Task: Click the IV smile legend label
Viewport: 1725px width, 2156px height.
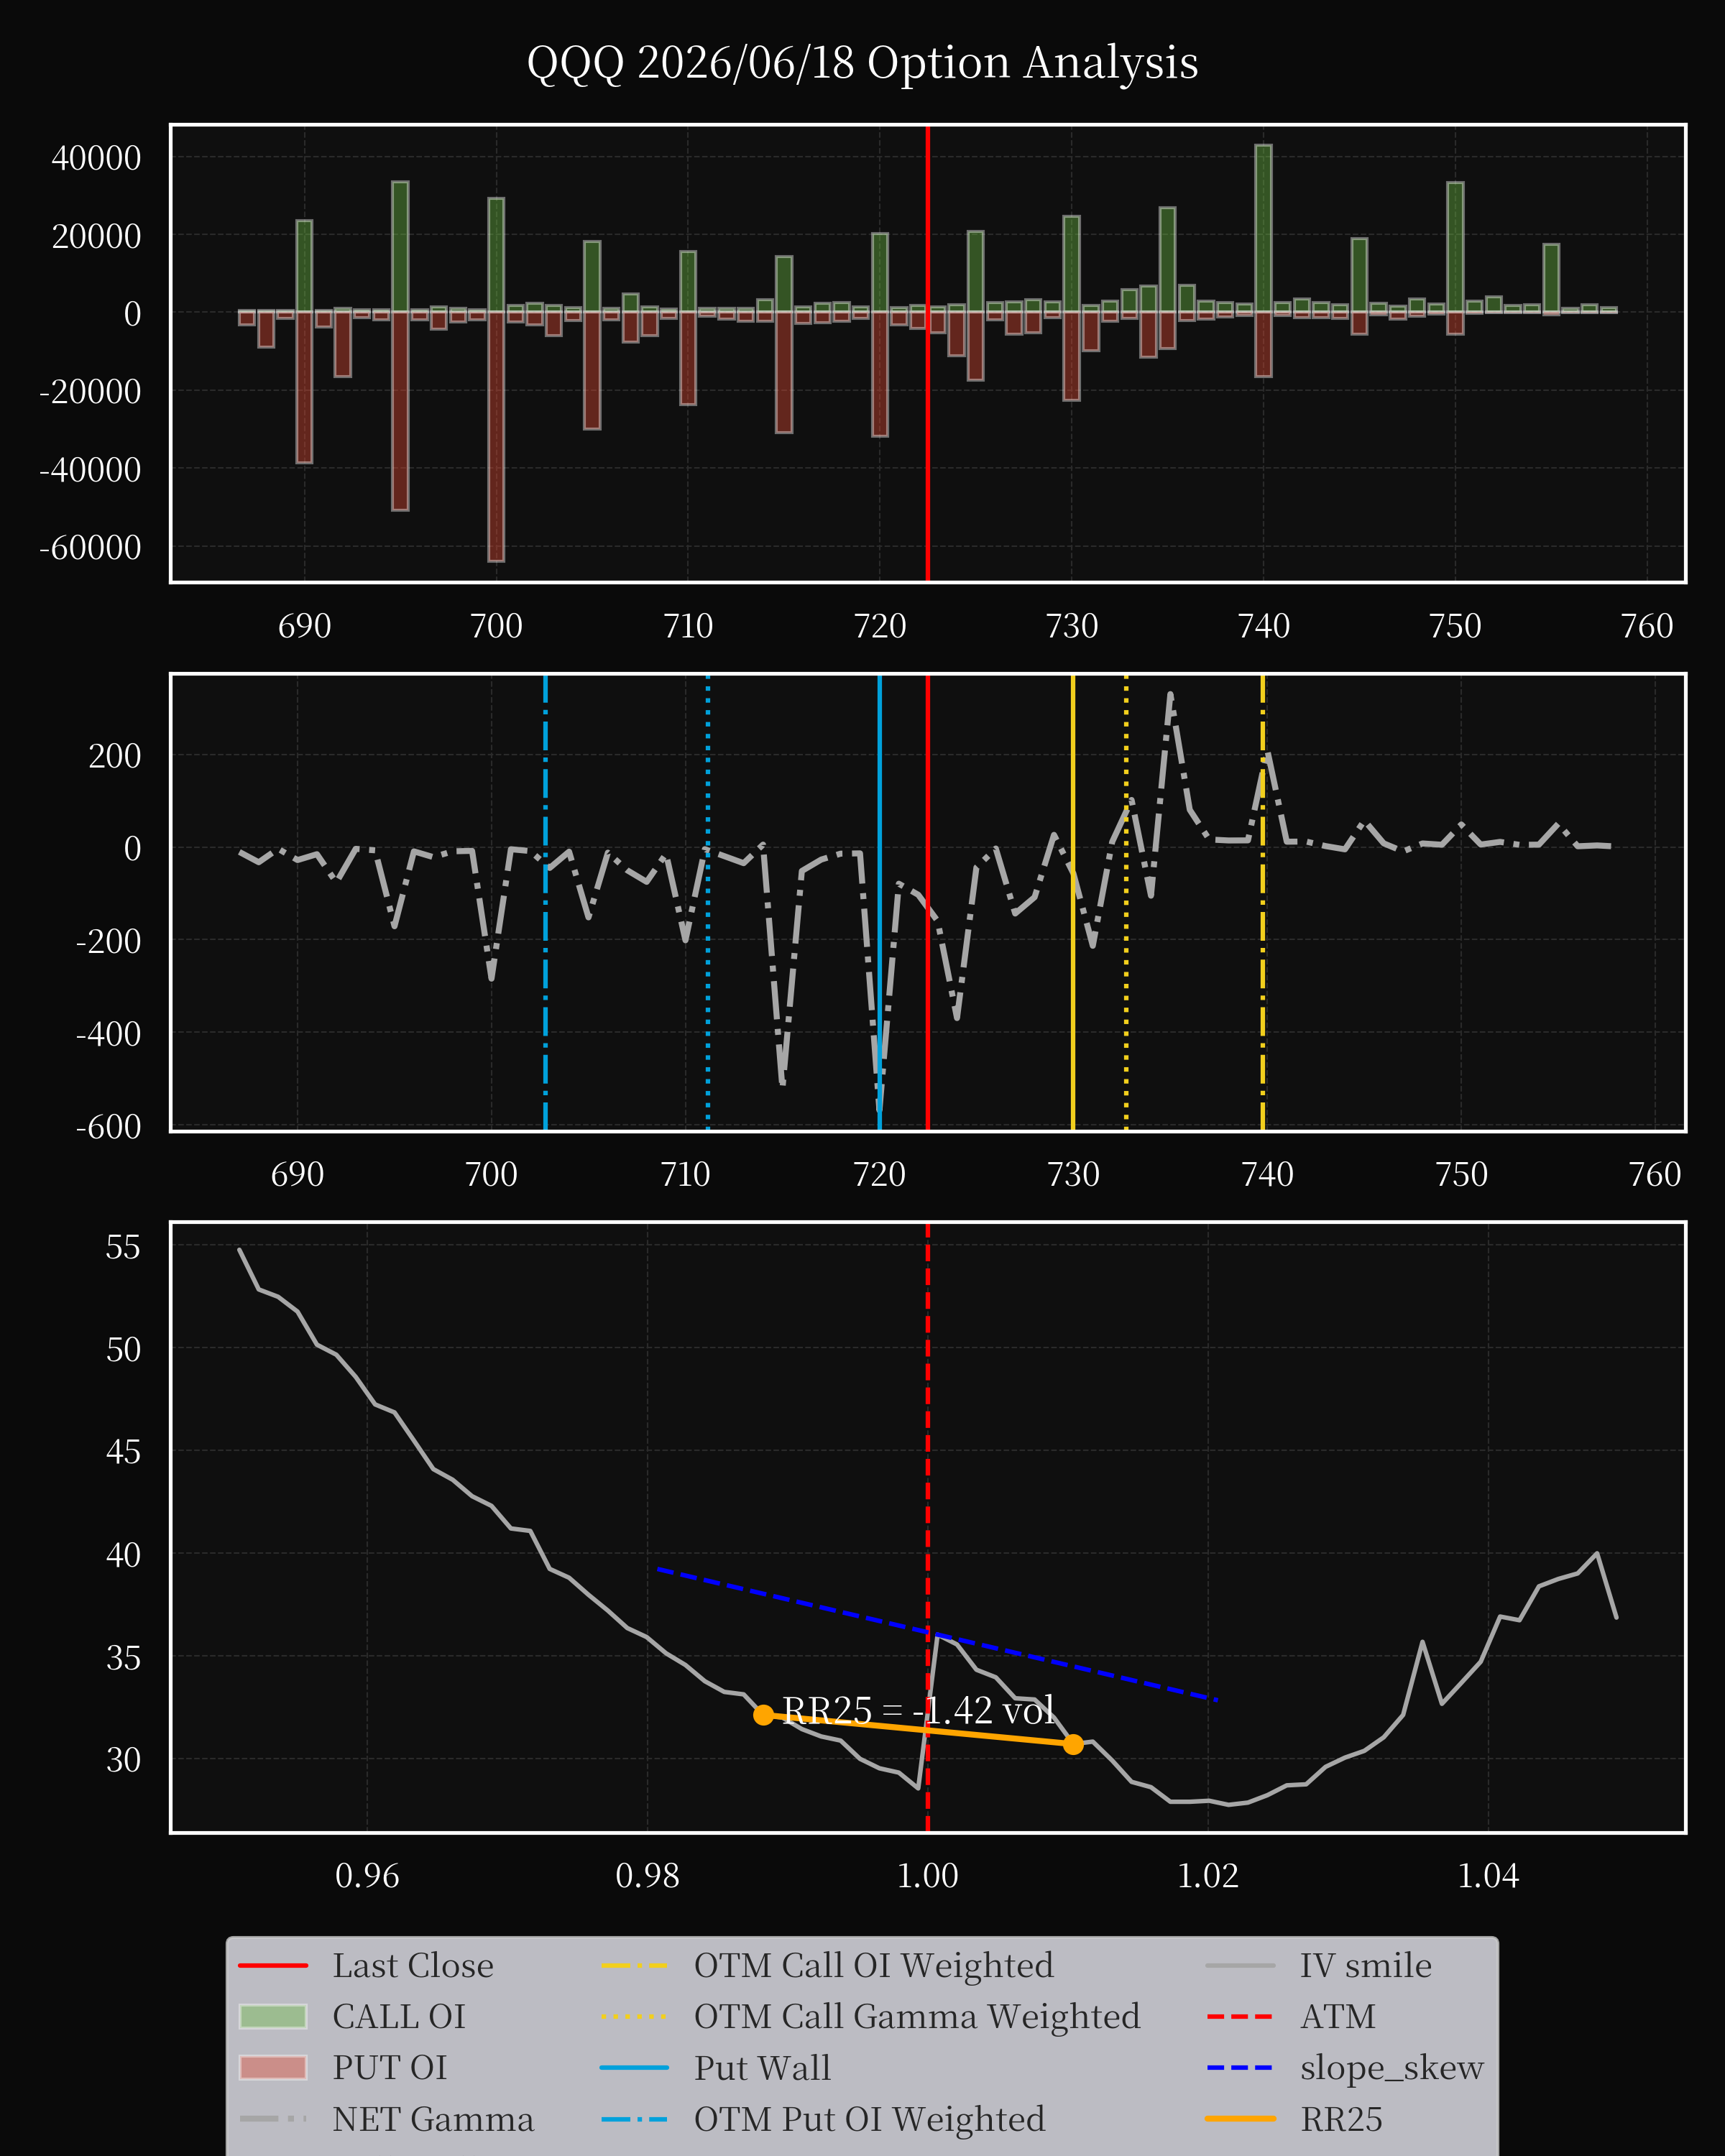Action: tap(1366, 1965)
